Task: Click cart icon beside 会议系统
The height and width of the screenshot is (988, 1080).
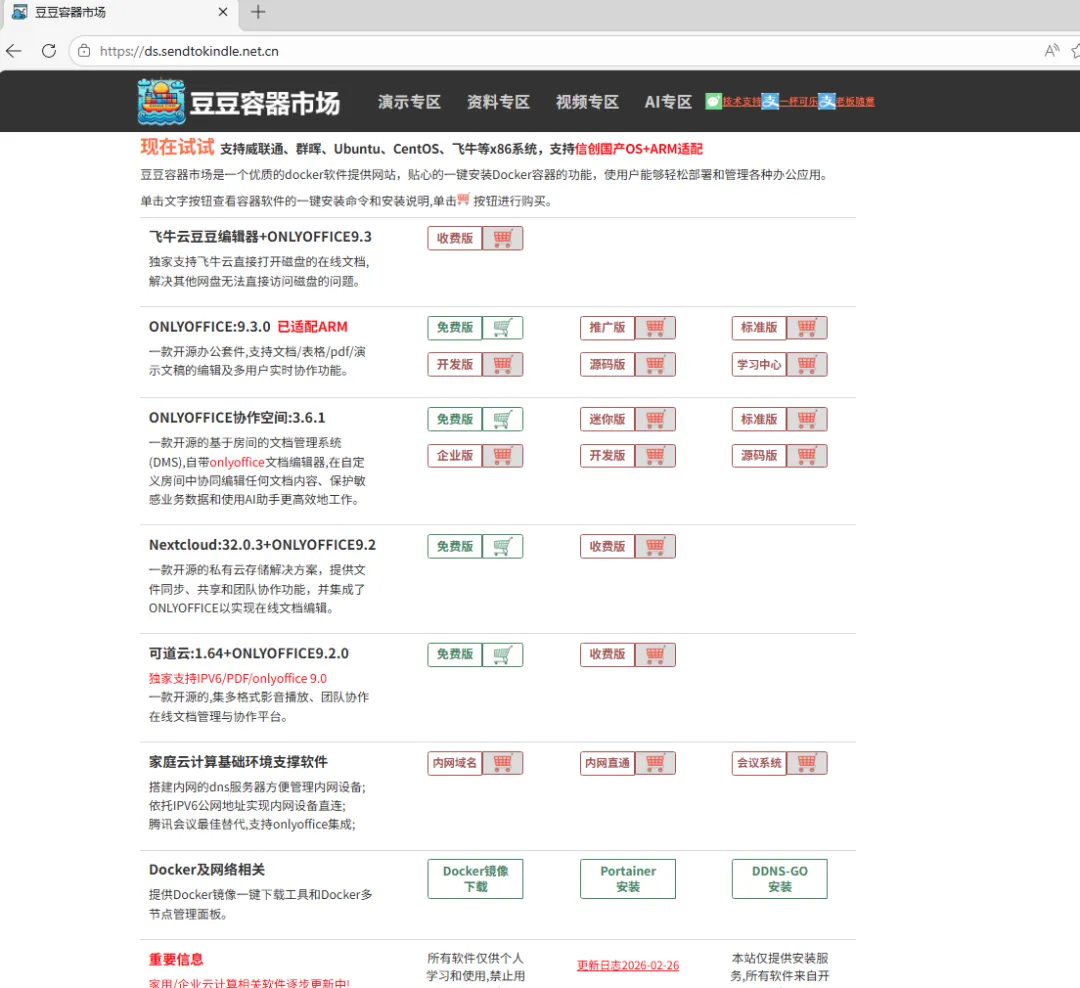Action: coord(807,763)
